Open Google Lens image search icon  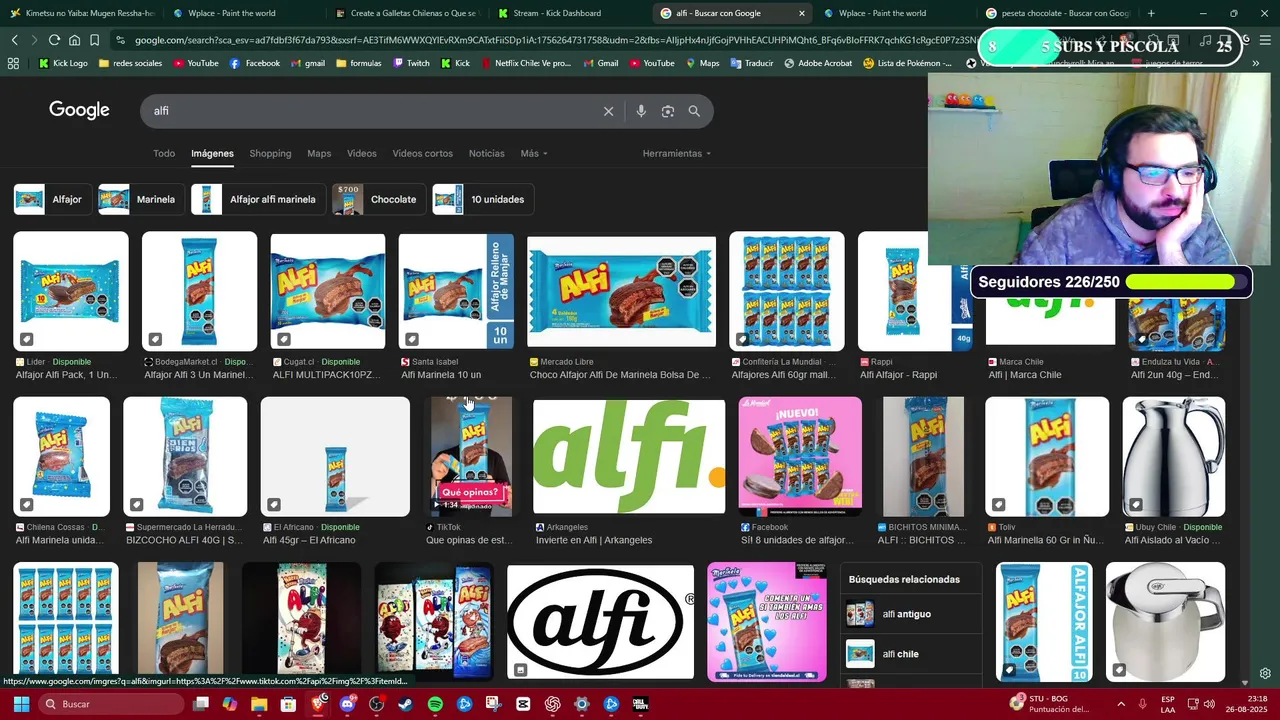pyautogui.click(x=668, y=111)
